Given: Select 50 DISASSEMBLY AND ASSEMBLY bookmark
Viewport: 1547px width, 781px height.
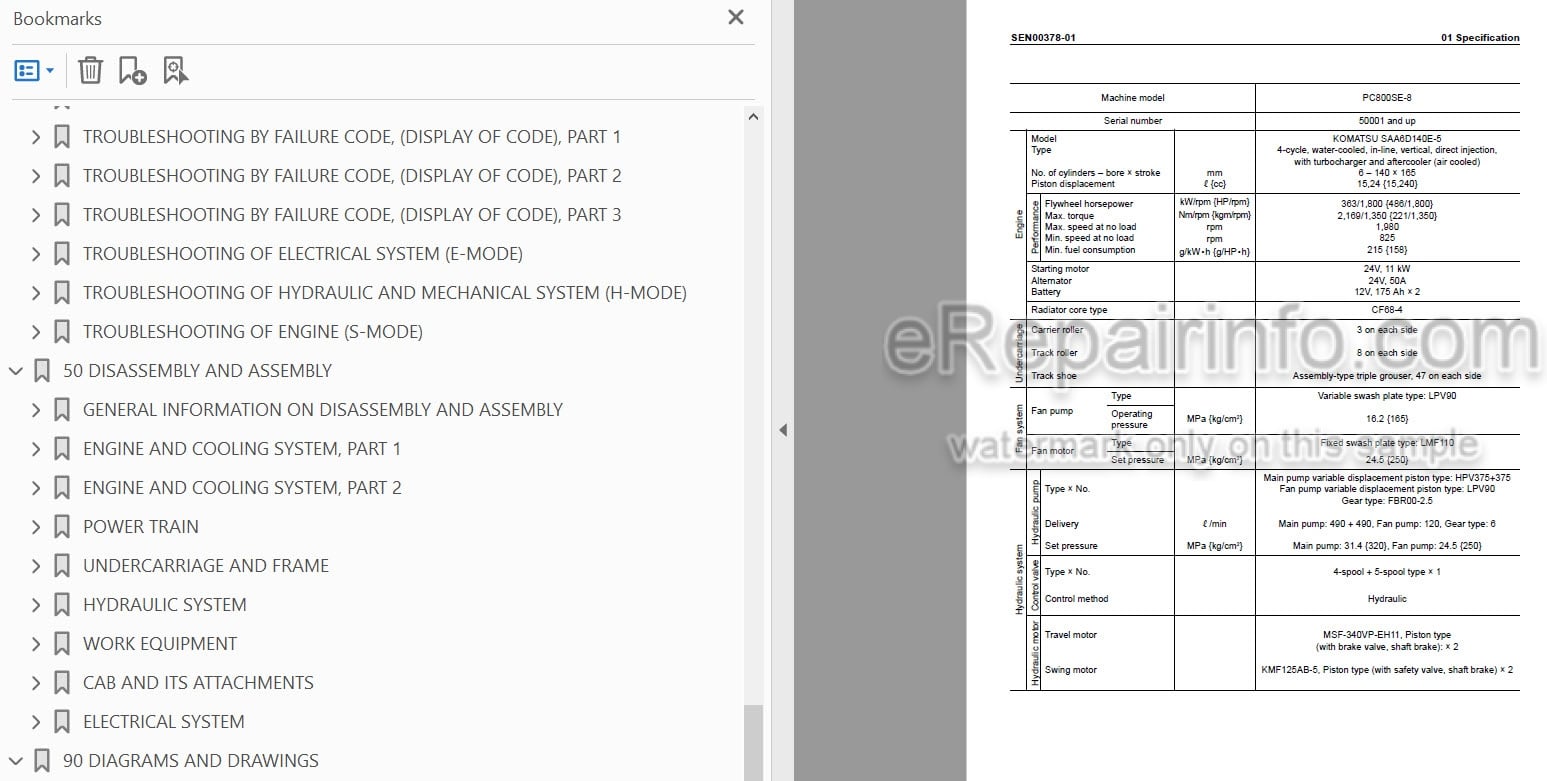Looking at the screenshot, I should 197,371.
